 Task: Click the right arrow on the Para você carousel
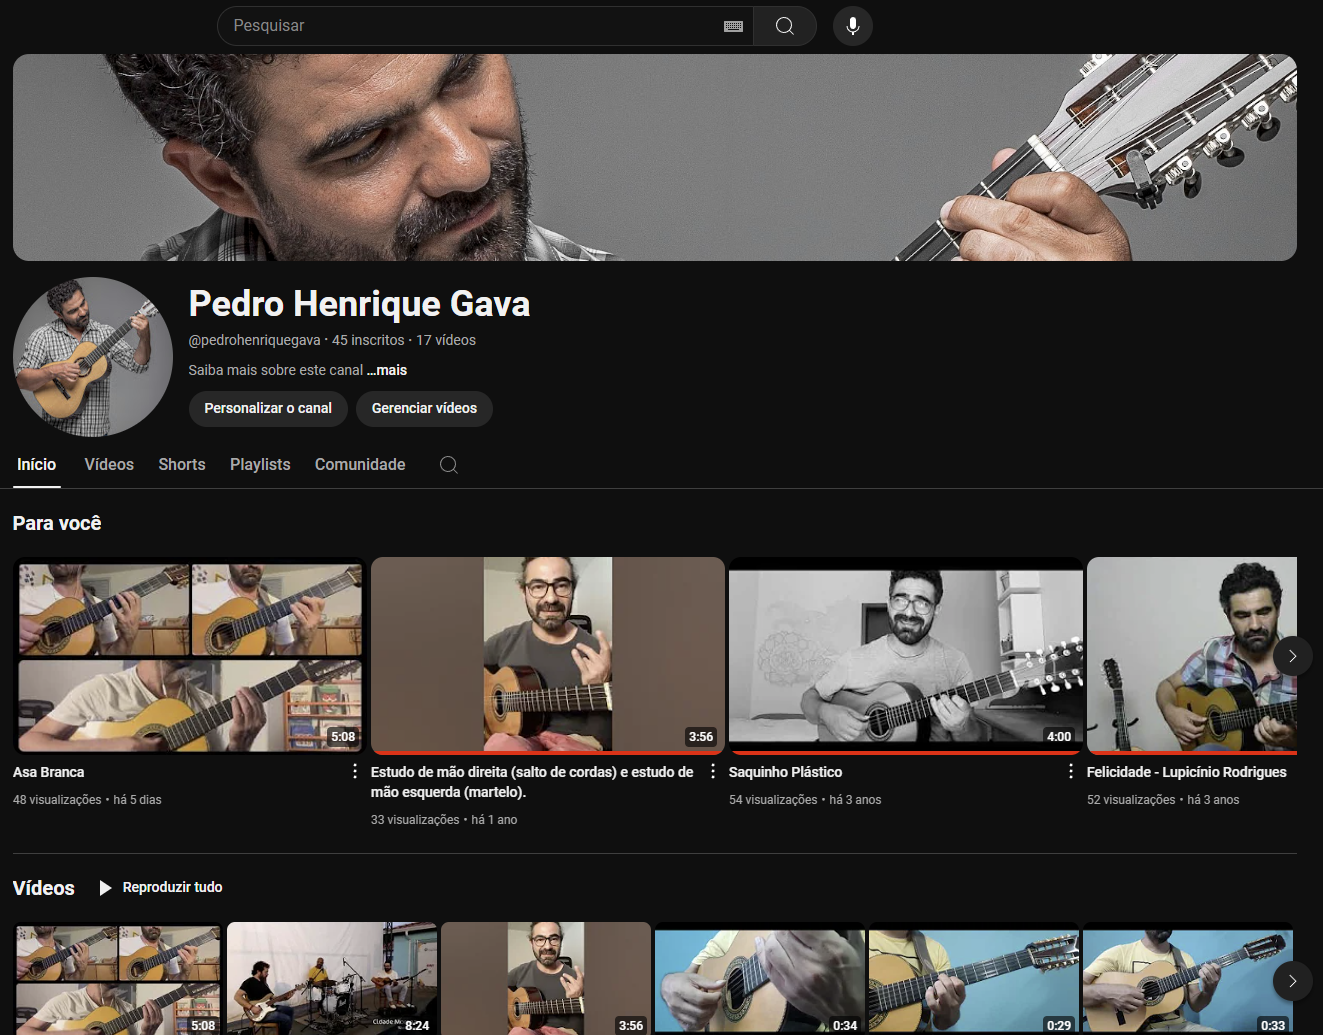pos(1292,656)
